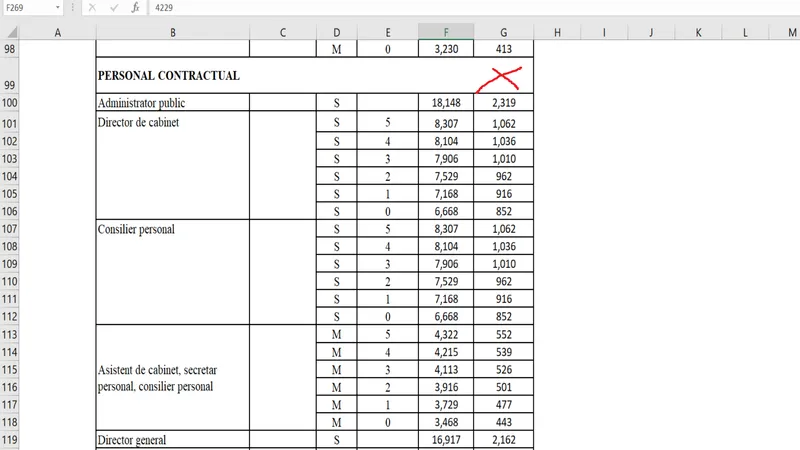
Task: Open the Name Box dropdown arrow
Action: [58, 7]
